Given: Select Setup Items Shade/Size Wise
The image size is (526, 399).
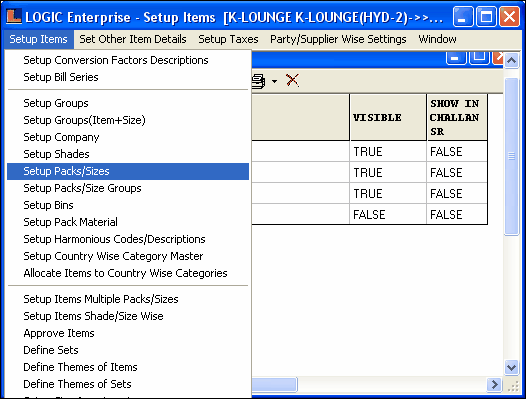Looking at the screenshot, I should click(128, 316).
